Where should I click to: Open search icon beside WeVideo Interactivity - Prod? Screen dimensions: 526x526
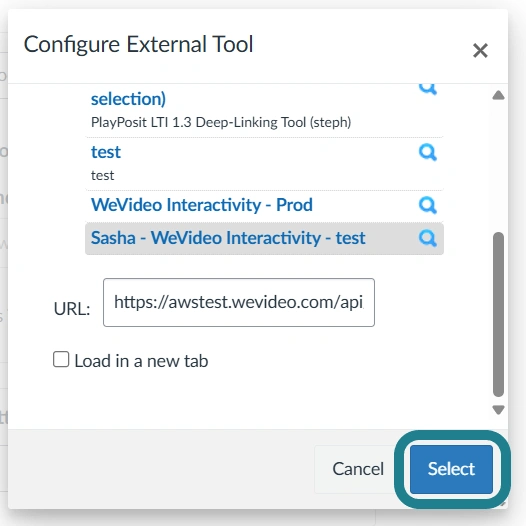[x=428, y=205]
